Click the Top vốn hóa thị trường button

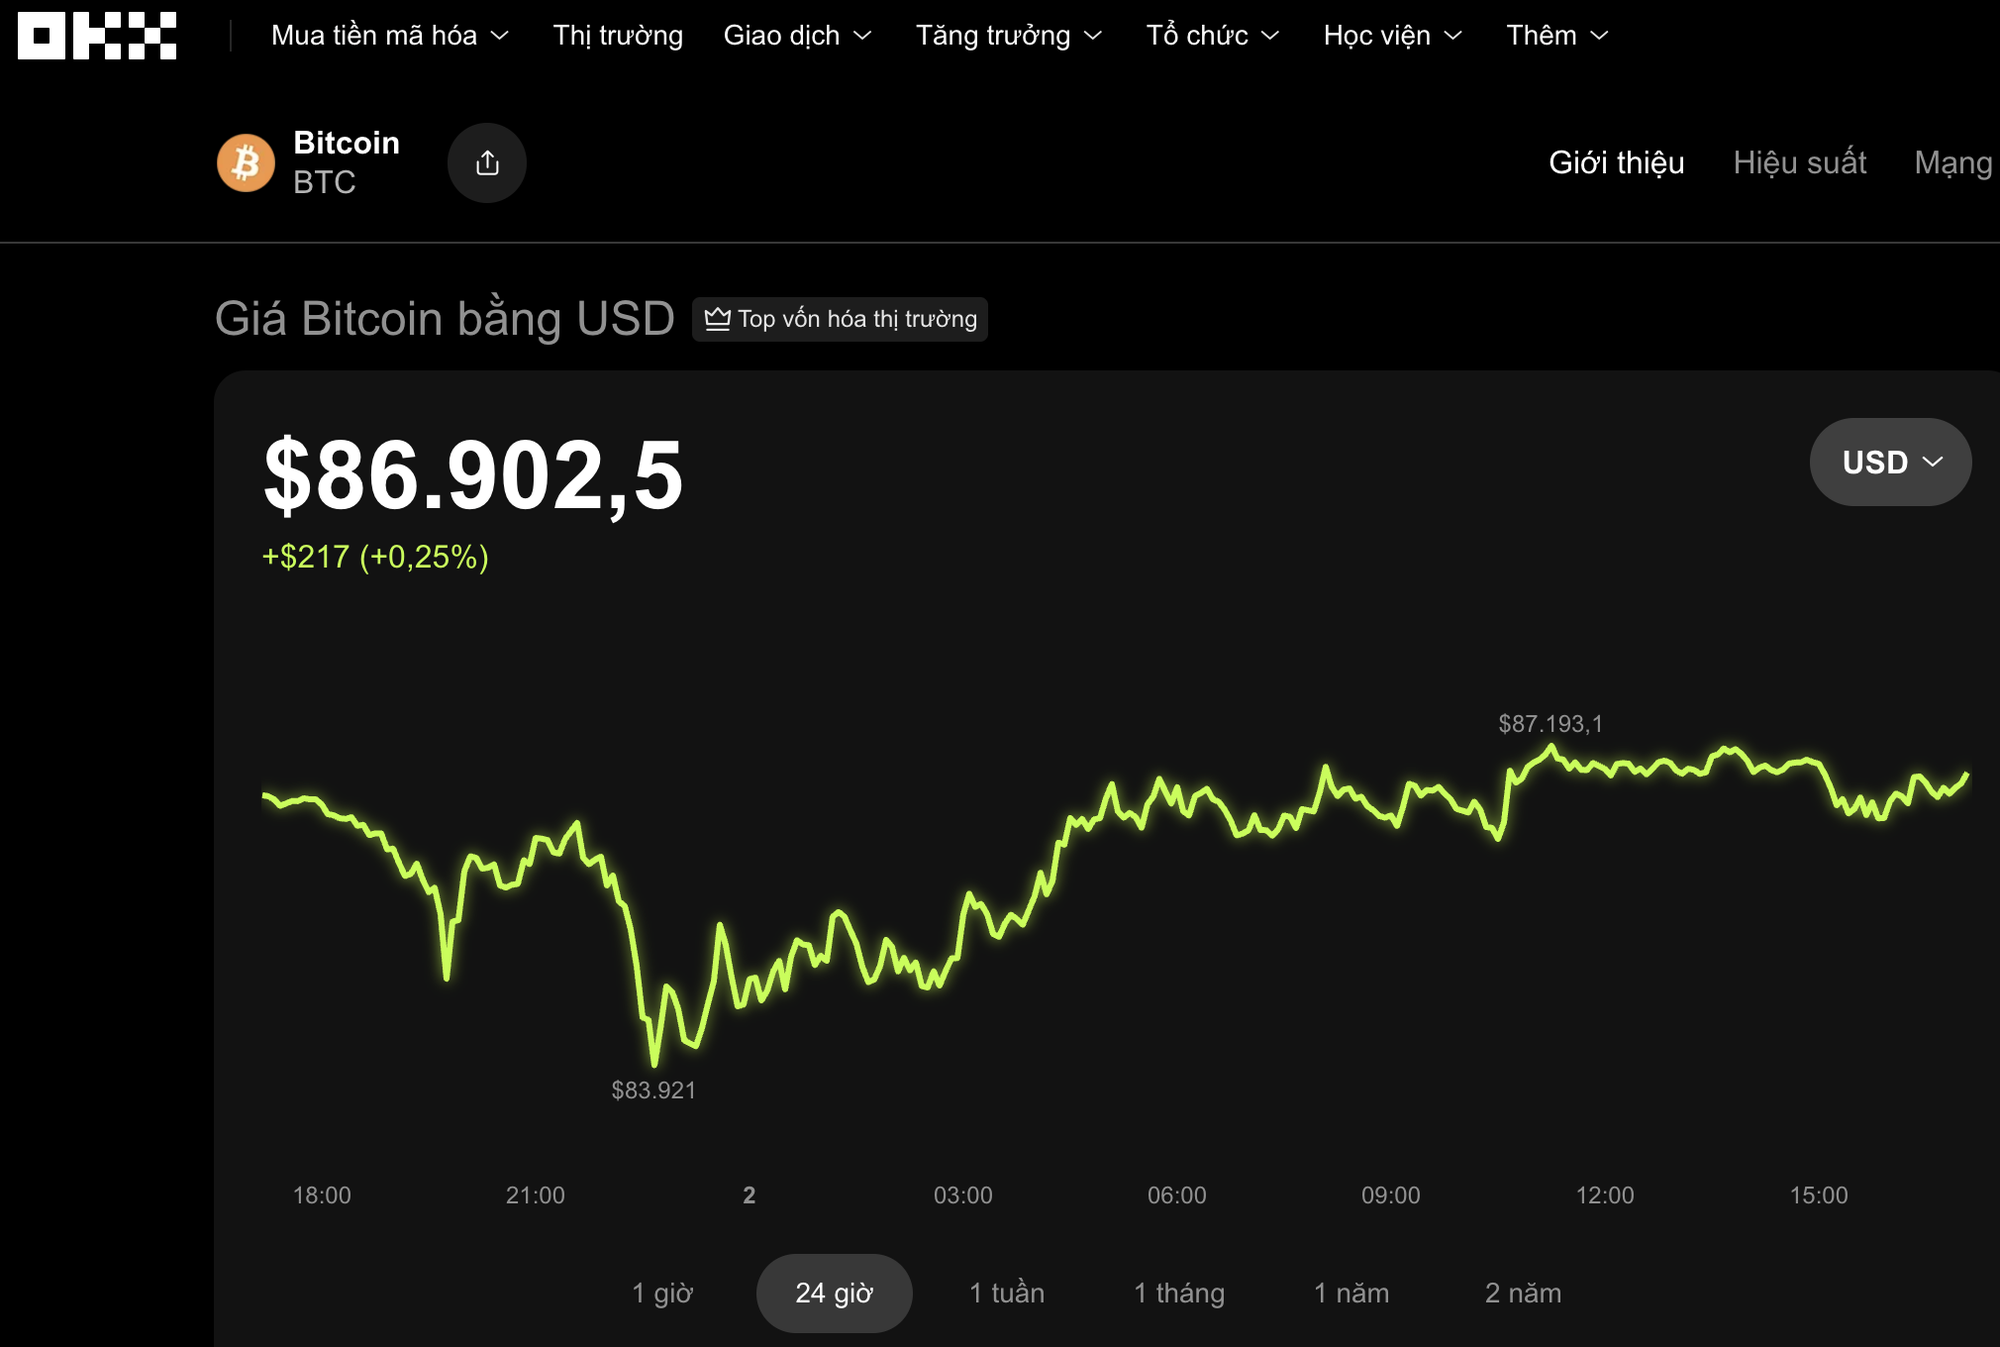[841, 319]
